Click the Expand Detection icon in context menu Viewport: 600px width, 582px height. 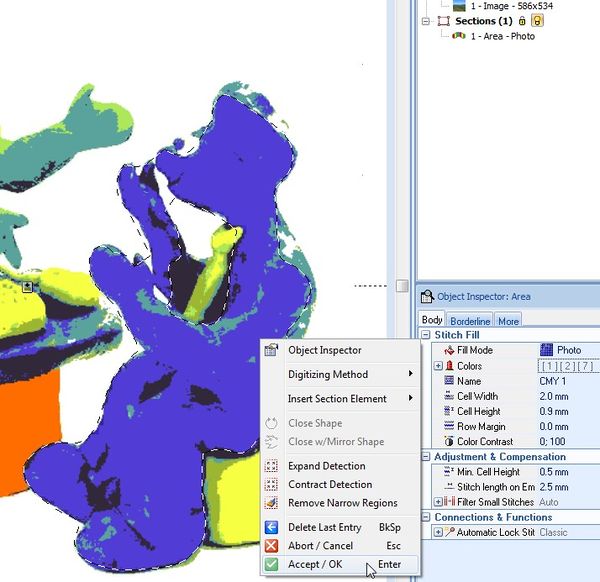click(x=271, y=466)
